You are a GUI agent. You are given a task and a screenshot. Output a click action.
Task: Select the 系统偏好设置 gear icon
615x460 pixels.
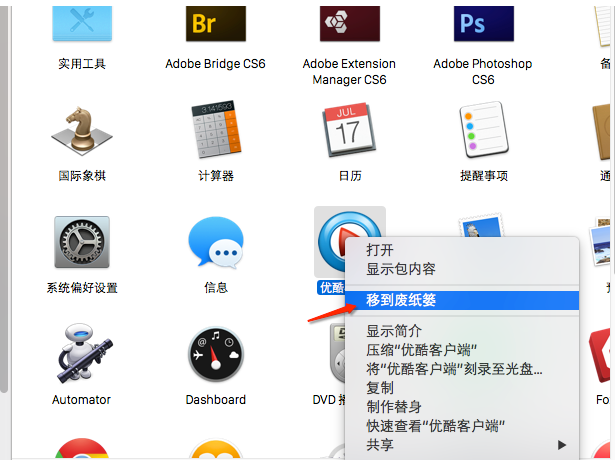coord(82,242)
